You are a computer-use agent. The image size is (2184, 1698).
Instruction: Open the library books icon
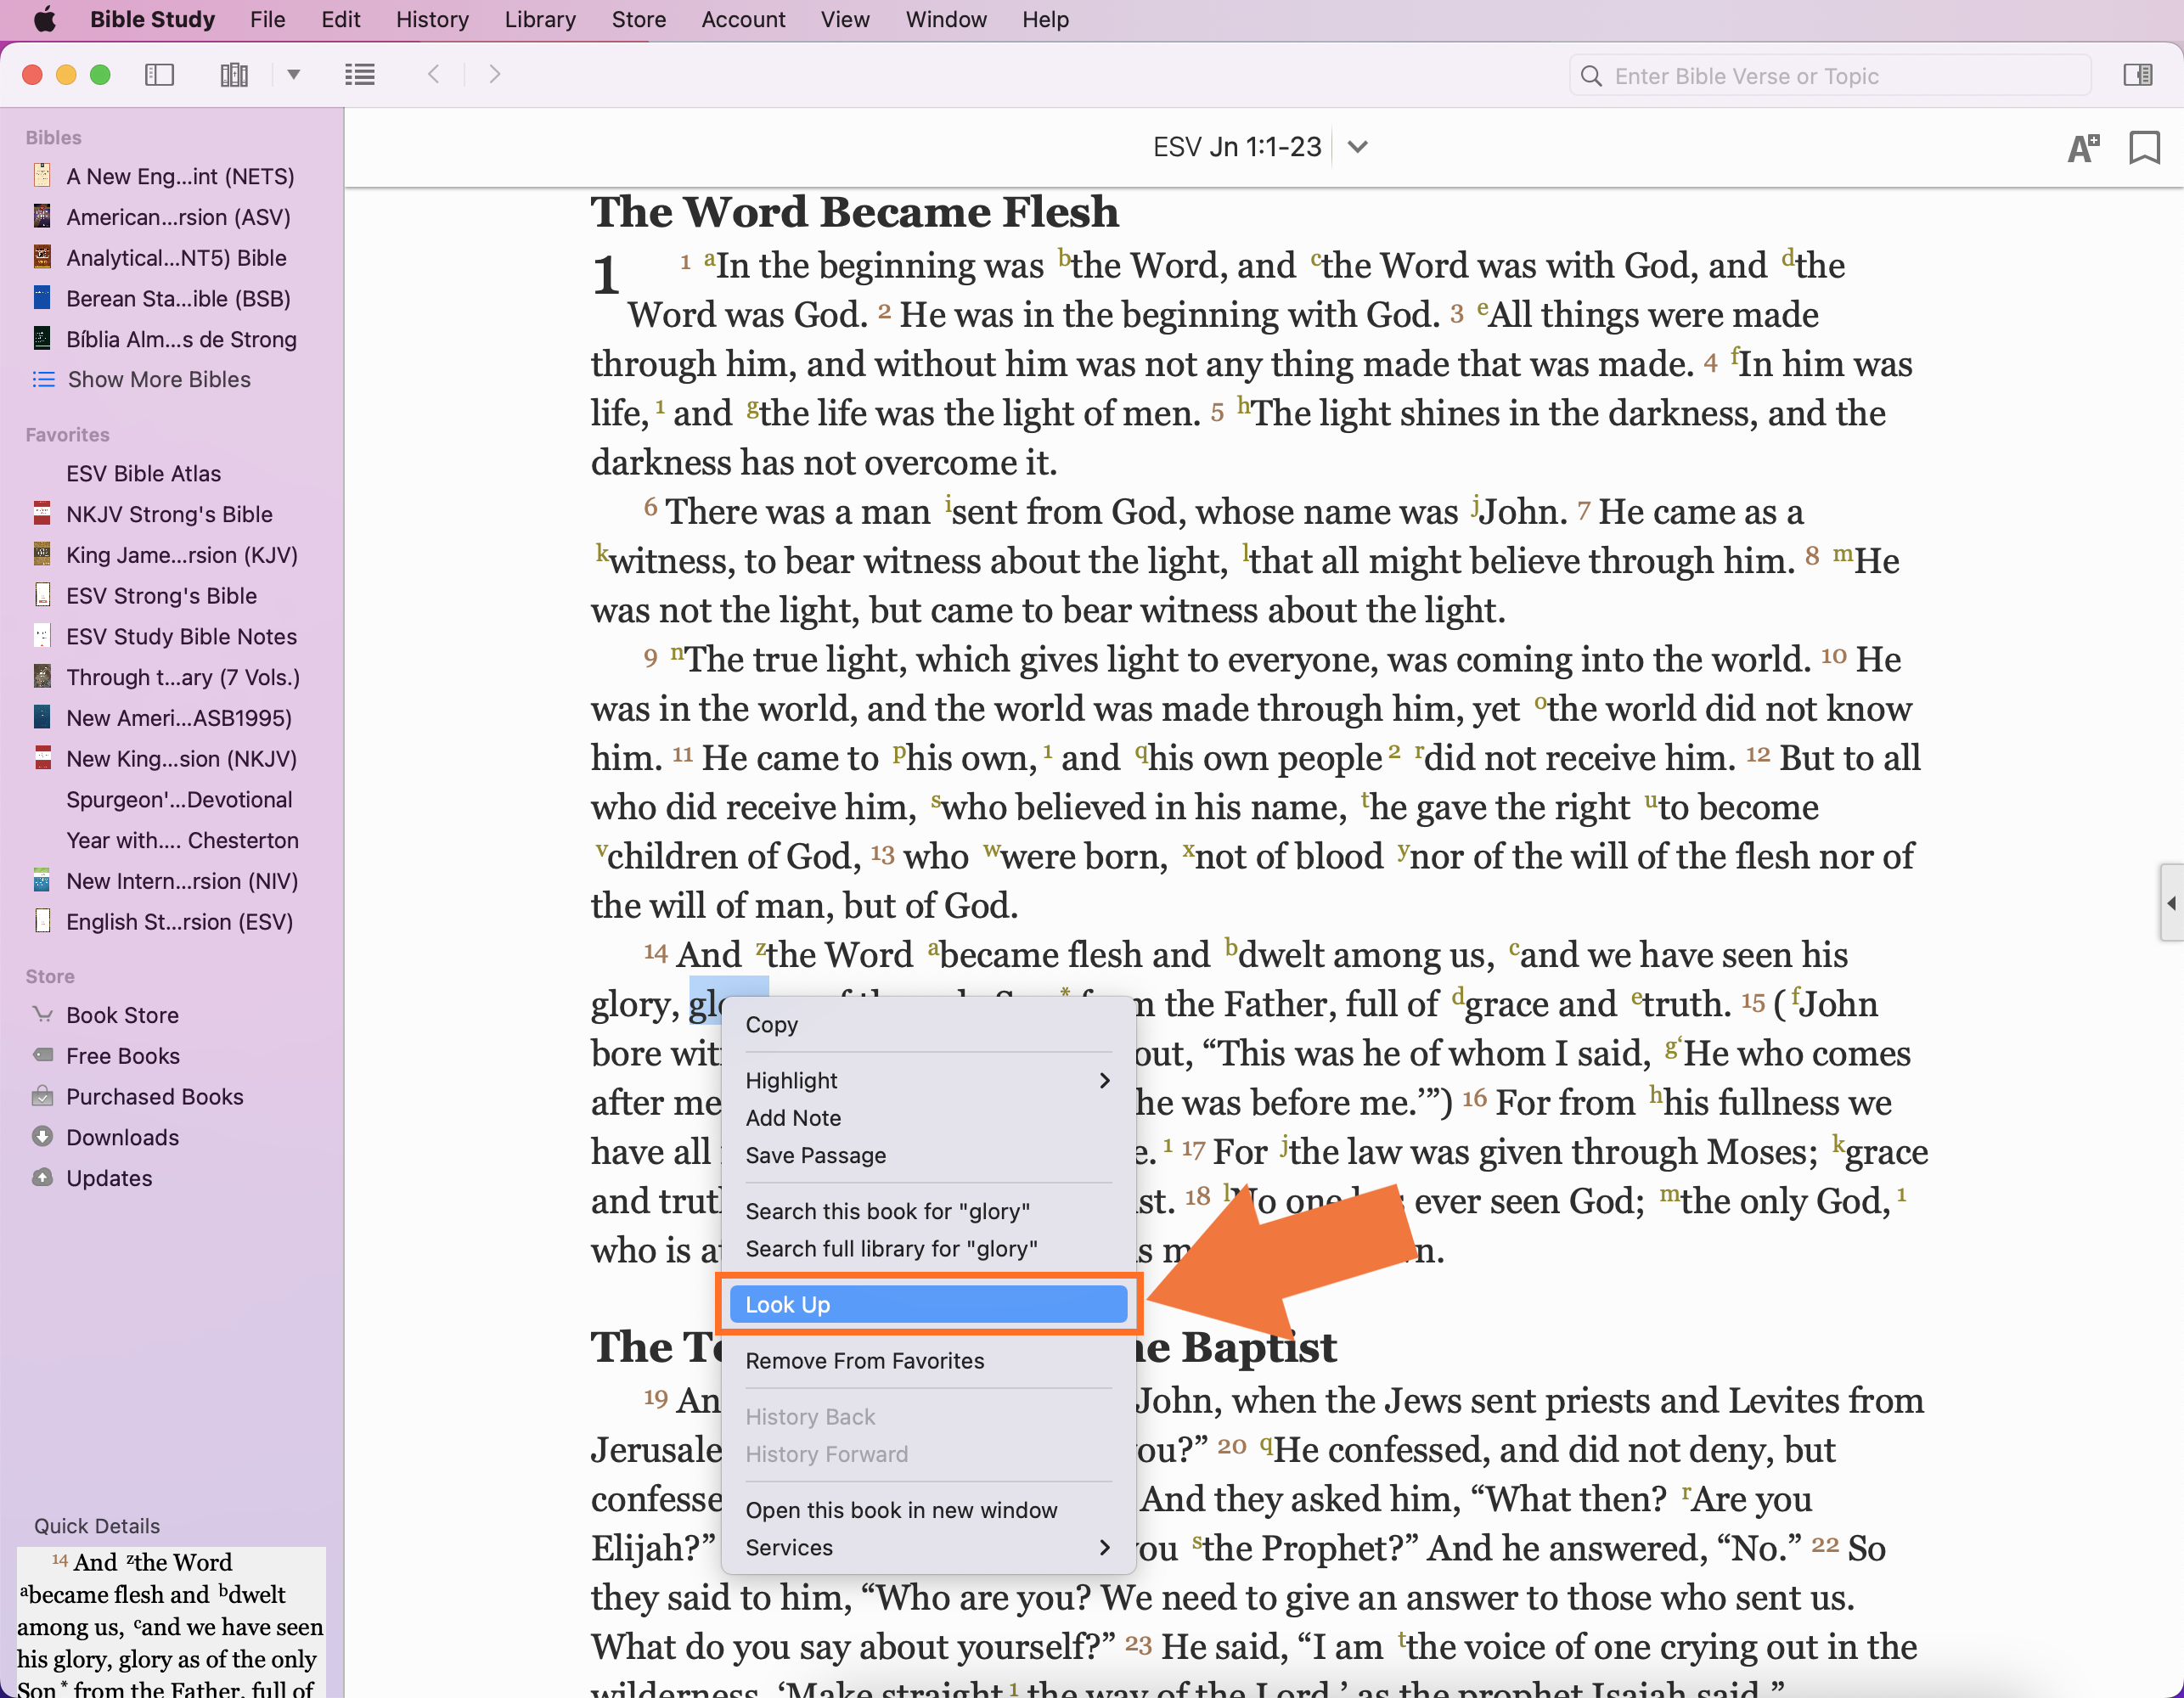[x=233, y=75]
